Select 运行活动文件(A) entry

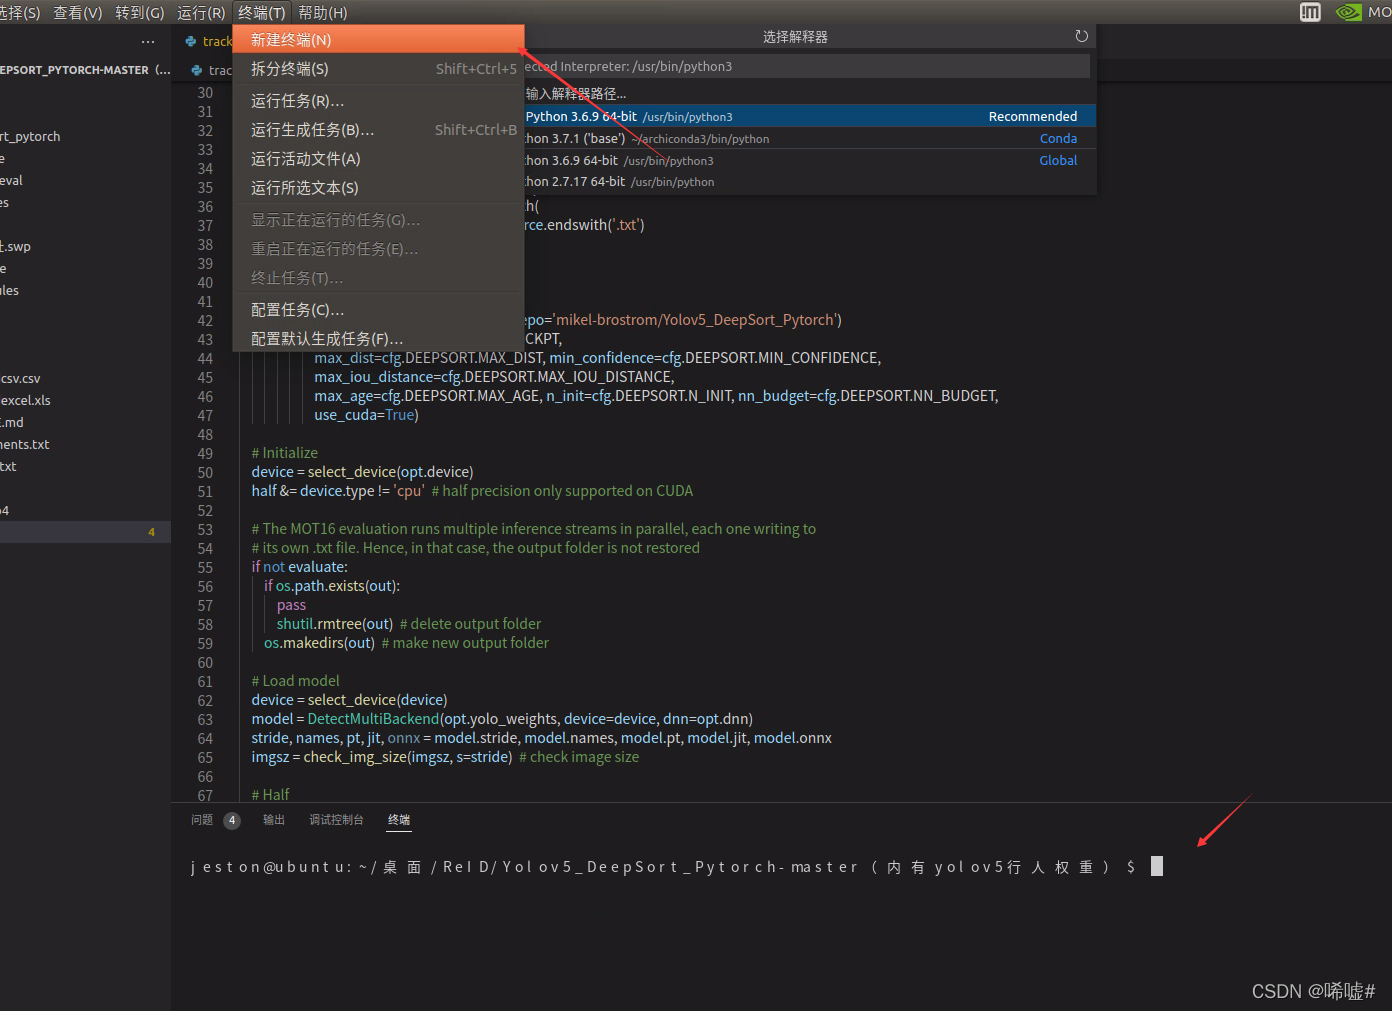[x=378, y=159]
